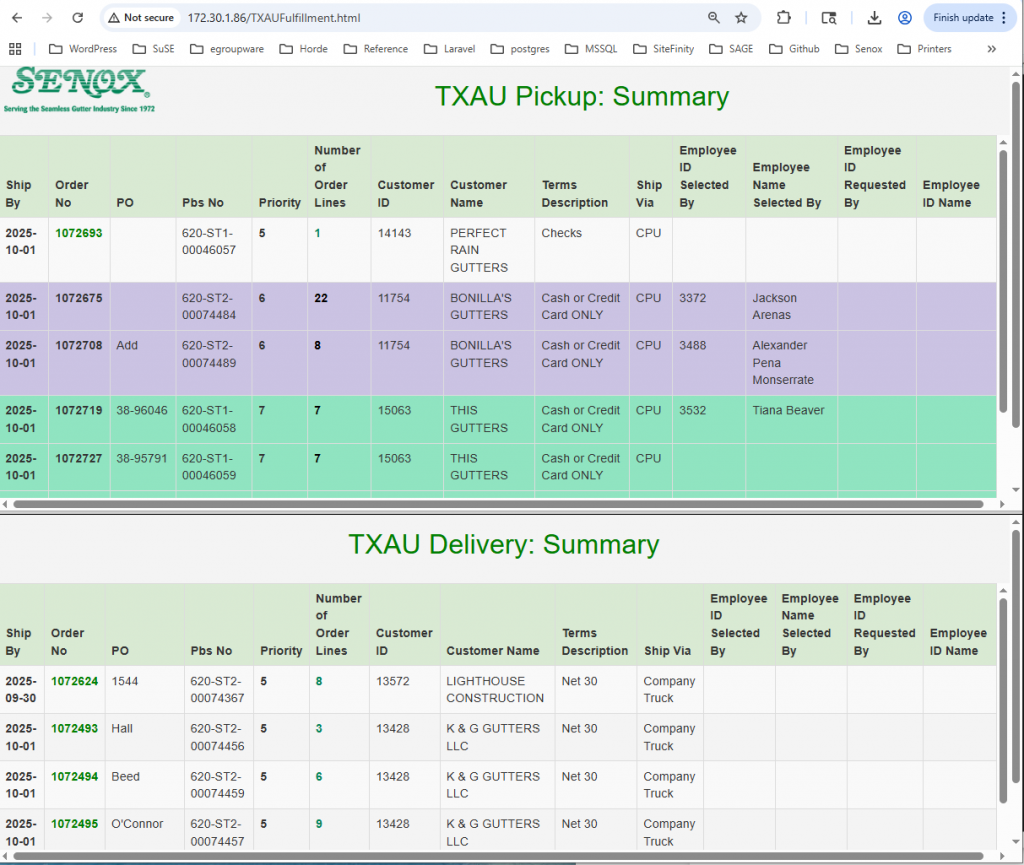1024x865 pixels.
Task: Open order number 1072693 link
Action: point(78,233)
